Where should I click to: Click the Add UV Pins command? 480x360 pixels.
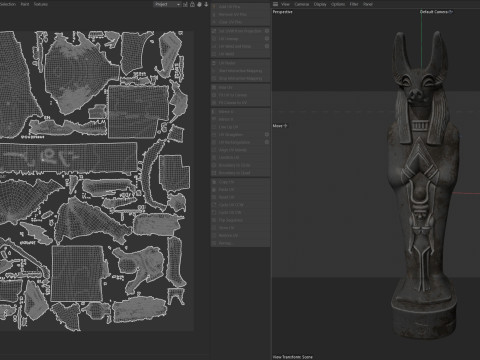240,6
